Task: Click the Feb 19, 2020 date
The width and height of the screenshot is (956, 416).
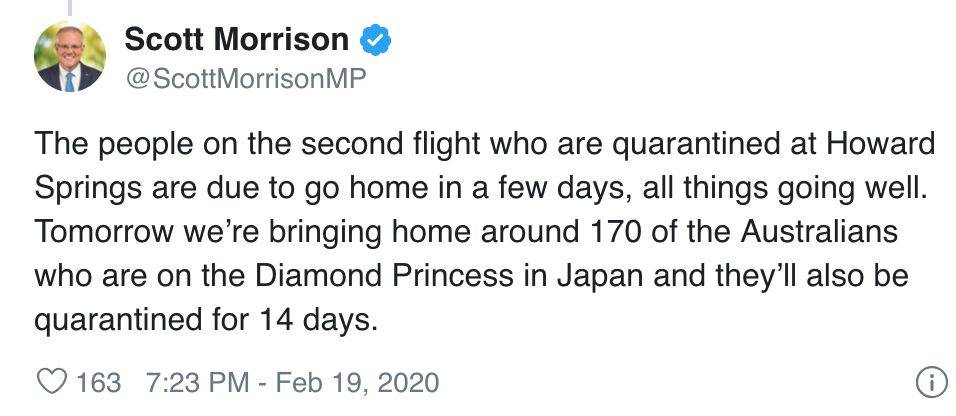Action: (x=358, y=383)
